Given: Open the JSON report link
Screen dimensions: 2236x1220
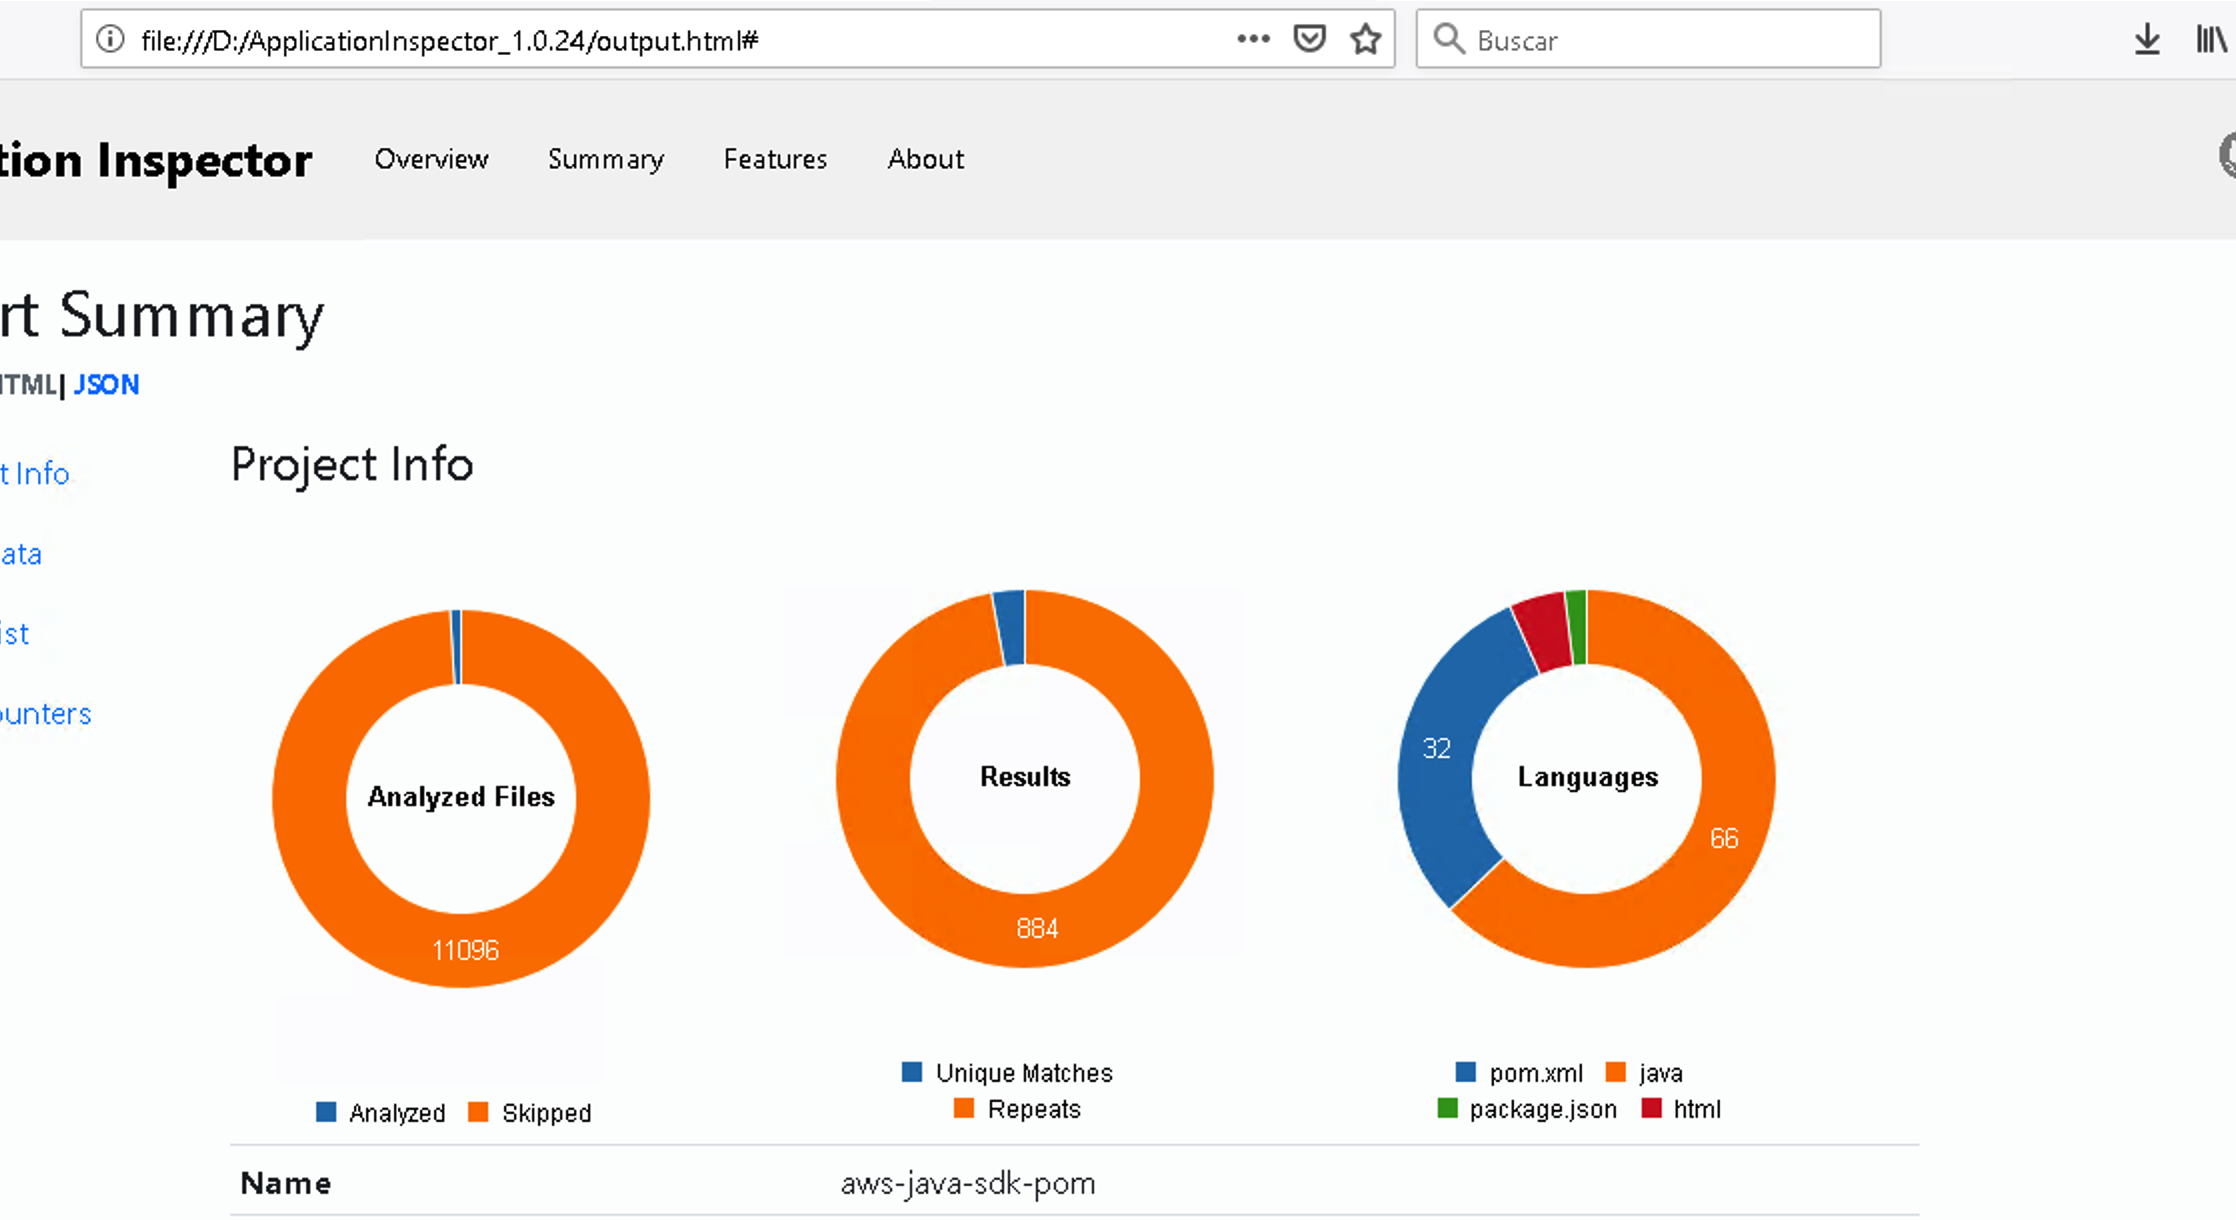Looking at the screenshot, I should click(x=106, y=384).
